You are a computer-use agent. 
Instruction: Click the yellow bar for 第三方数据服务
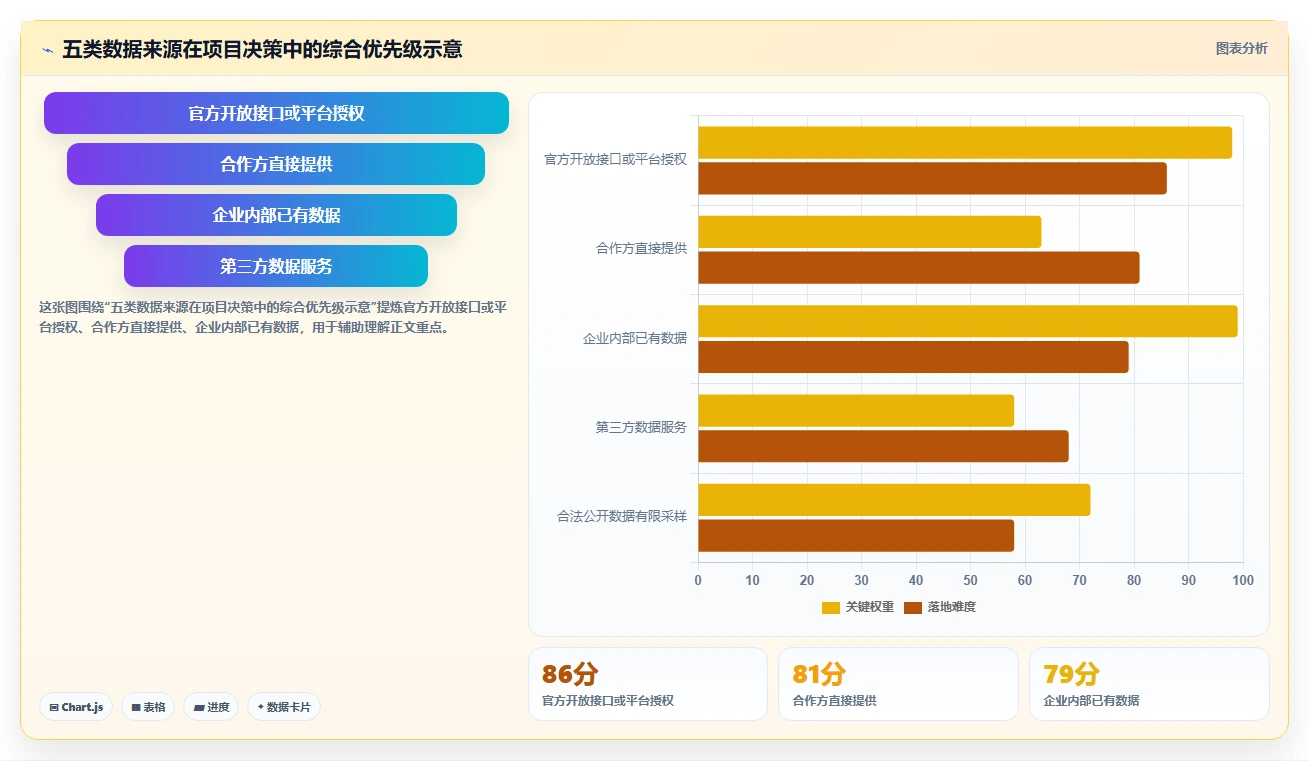pyautogui.click(x=856, y=411)
